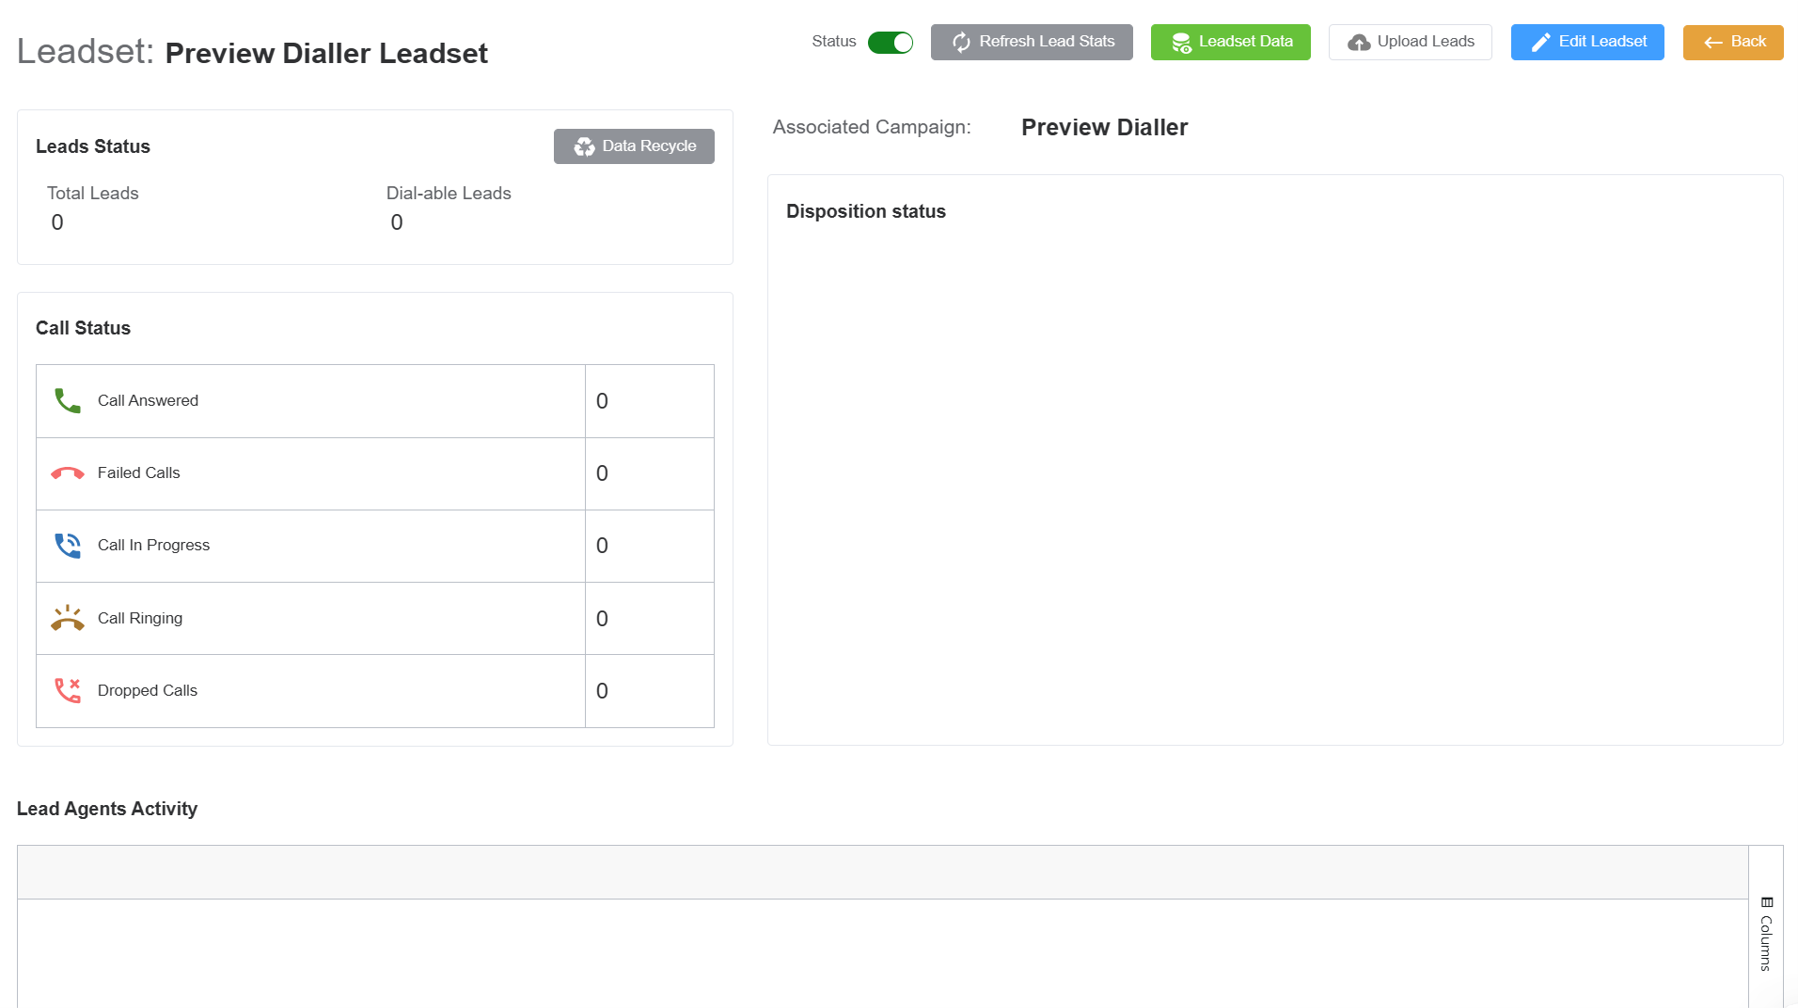Click the Upload Leads button text

click(1425, 42)
